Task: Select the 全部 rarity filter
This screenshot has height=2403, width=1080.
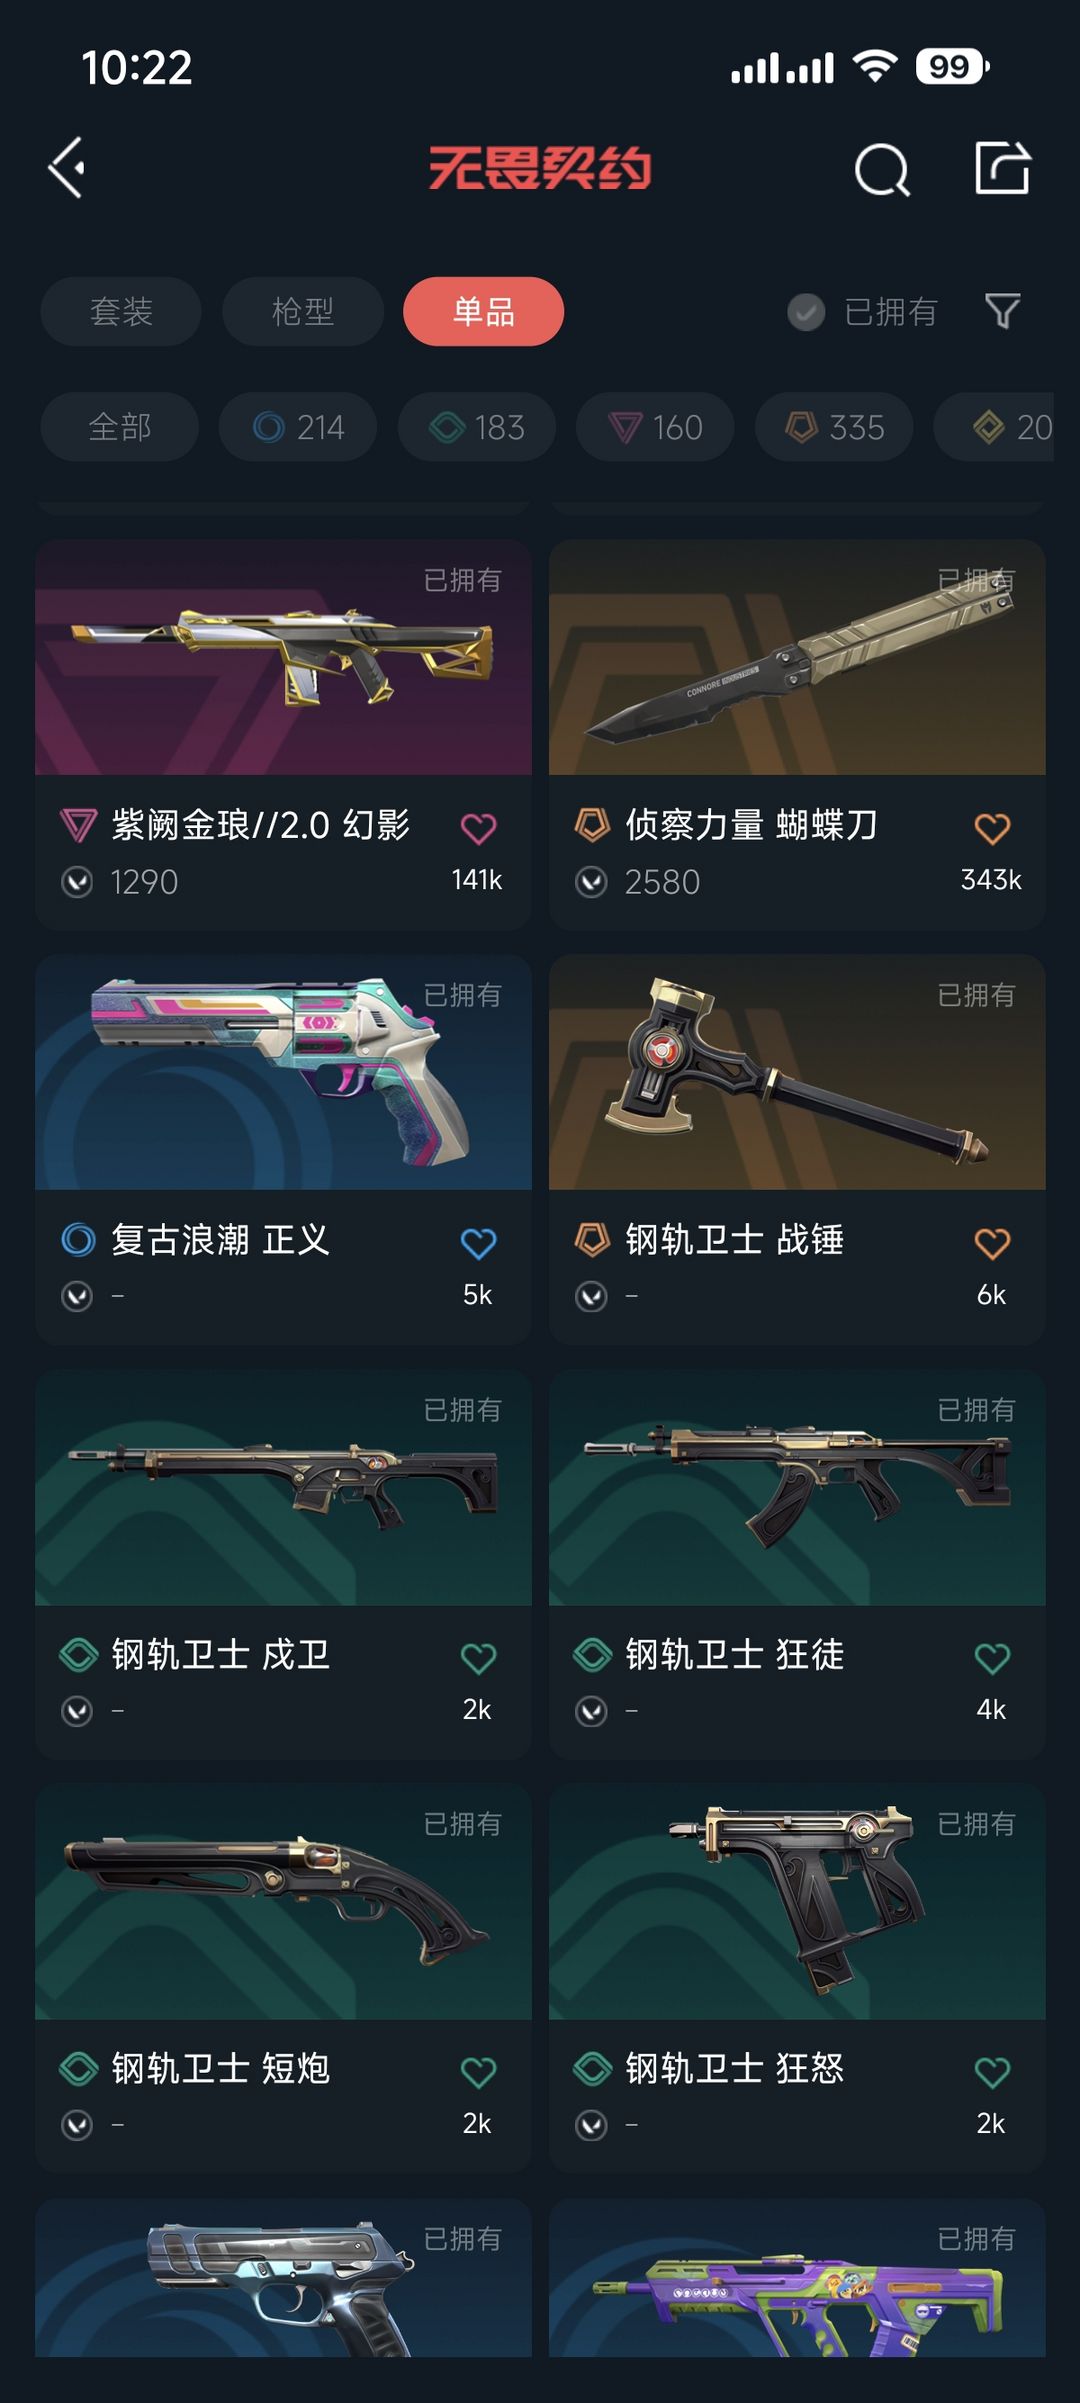Action: click(120, 427)
